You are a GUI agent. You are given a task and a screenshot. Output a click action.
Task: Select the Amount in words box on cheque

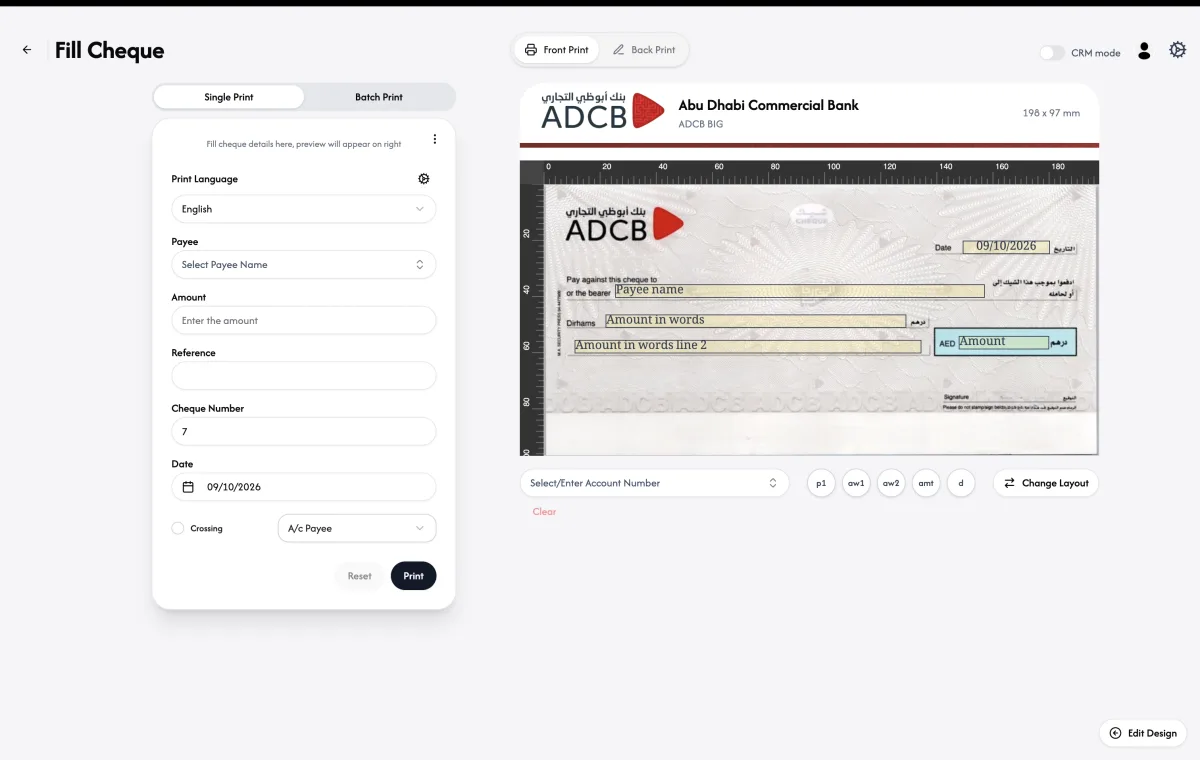coord(755,321)
